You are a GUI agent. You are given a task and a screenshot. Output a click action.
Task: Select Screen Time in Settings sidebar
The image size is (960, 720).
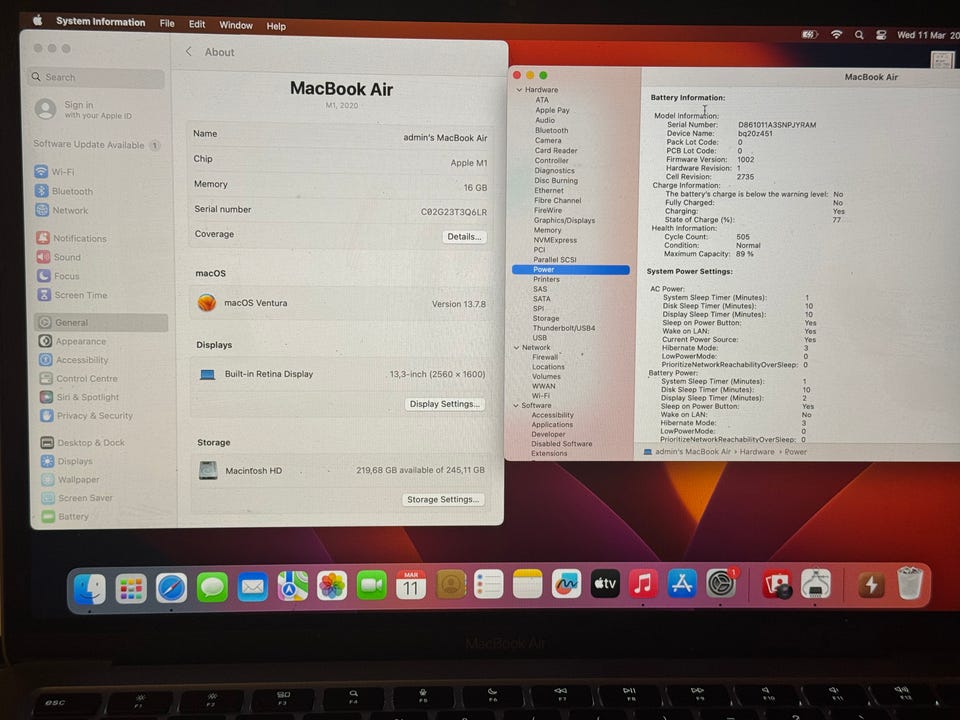(72, 295)
